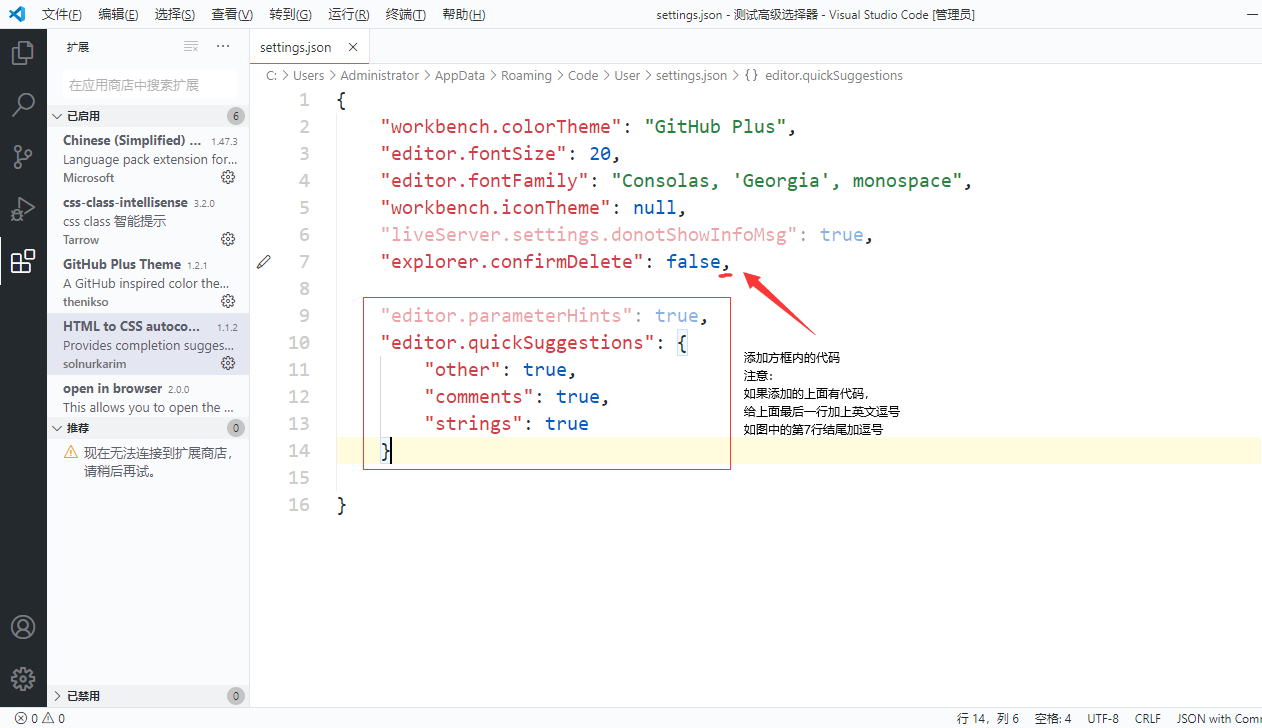Click errors and warnings status bar indicator

click(40, 718)
